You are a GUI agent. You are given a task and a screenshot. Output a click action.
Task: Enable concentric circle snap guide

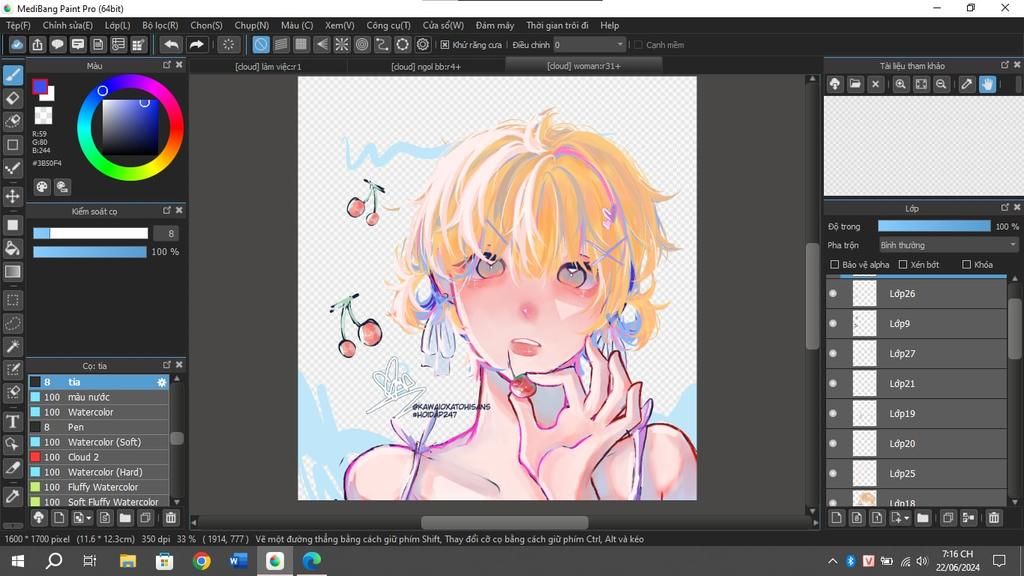pos(362,44)
